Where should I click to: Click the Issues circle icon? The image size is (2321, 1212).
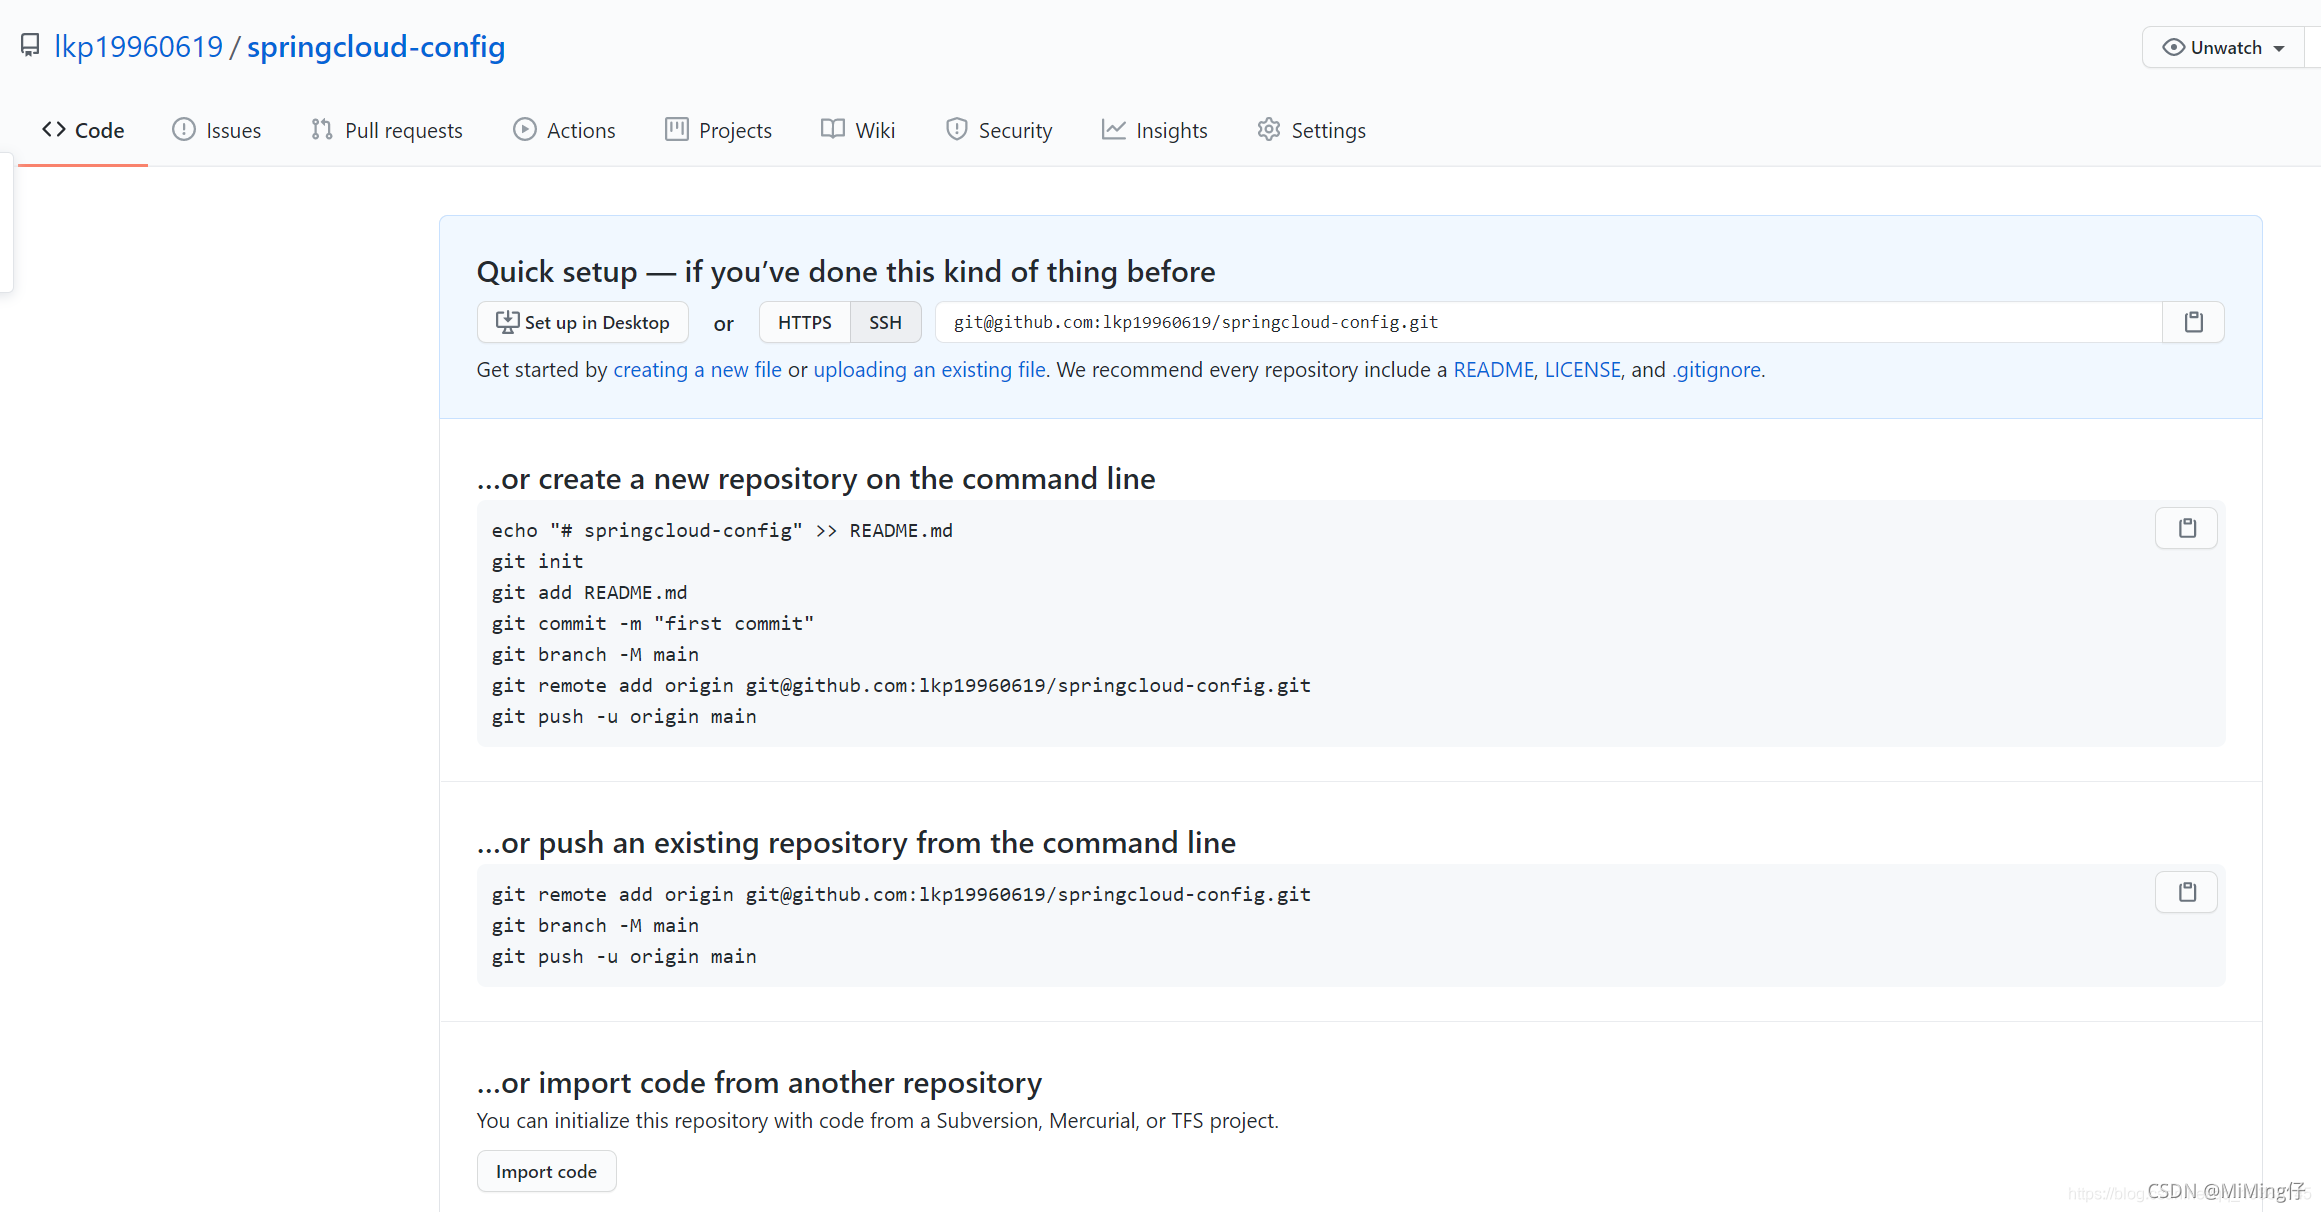click(x=184, y=129)
